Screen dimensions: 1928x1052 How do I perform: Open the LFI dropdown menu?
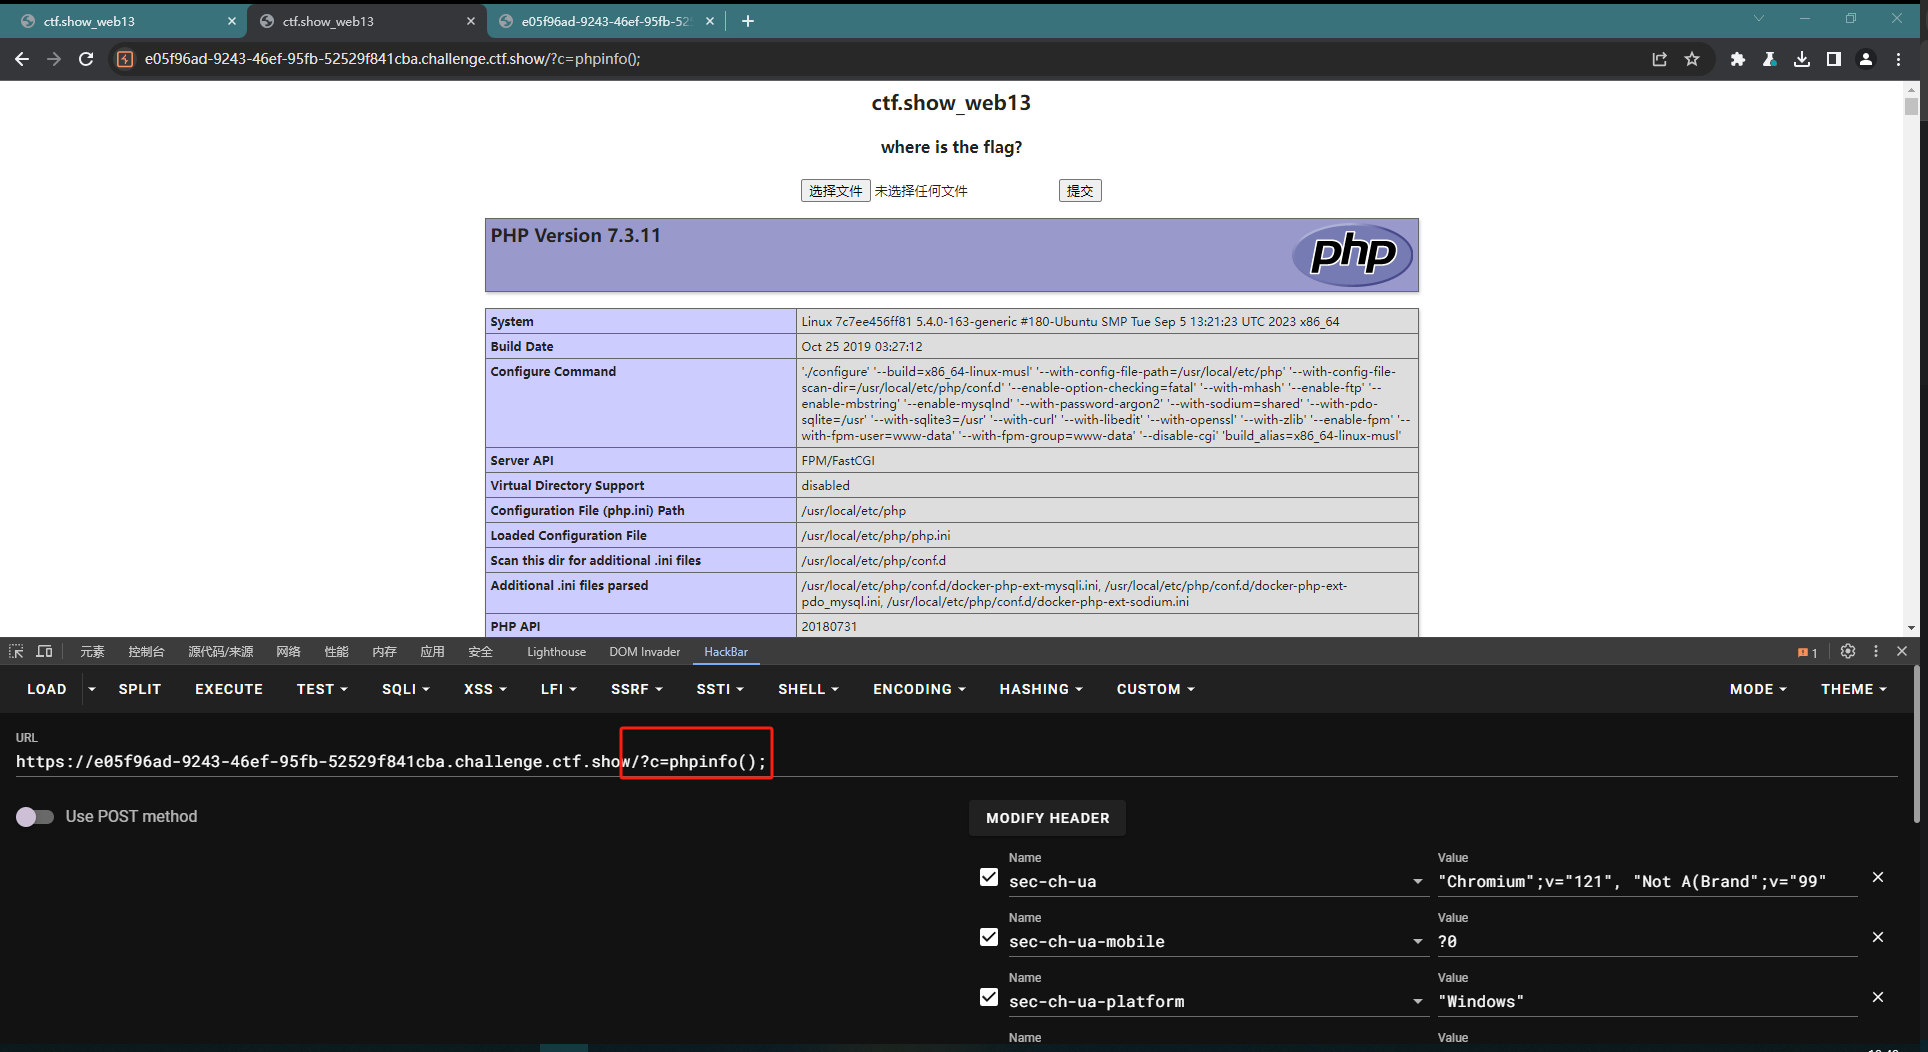coord(558,689)
